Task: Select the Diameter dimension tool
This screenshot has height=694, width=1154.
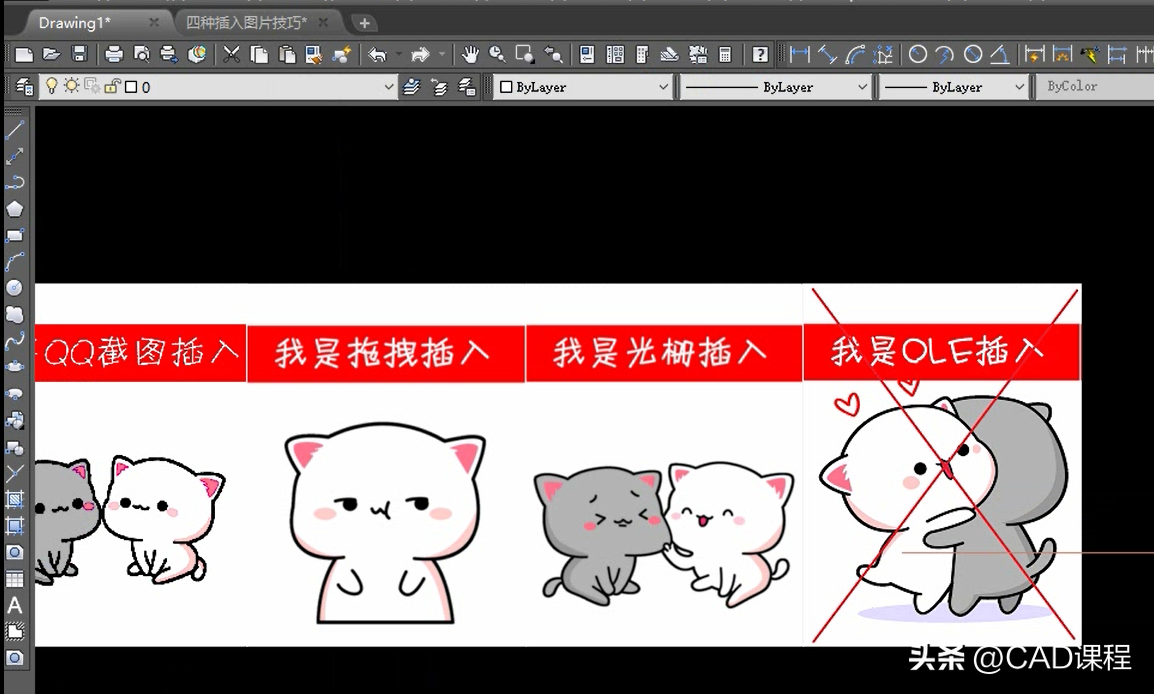Action: (x=973, y=54)
